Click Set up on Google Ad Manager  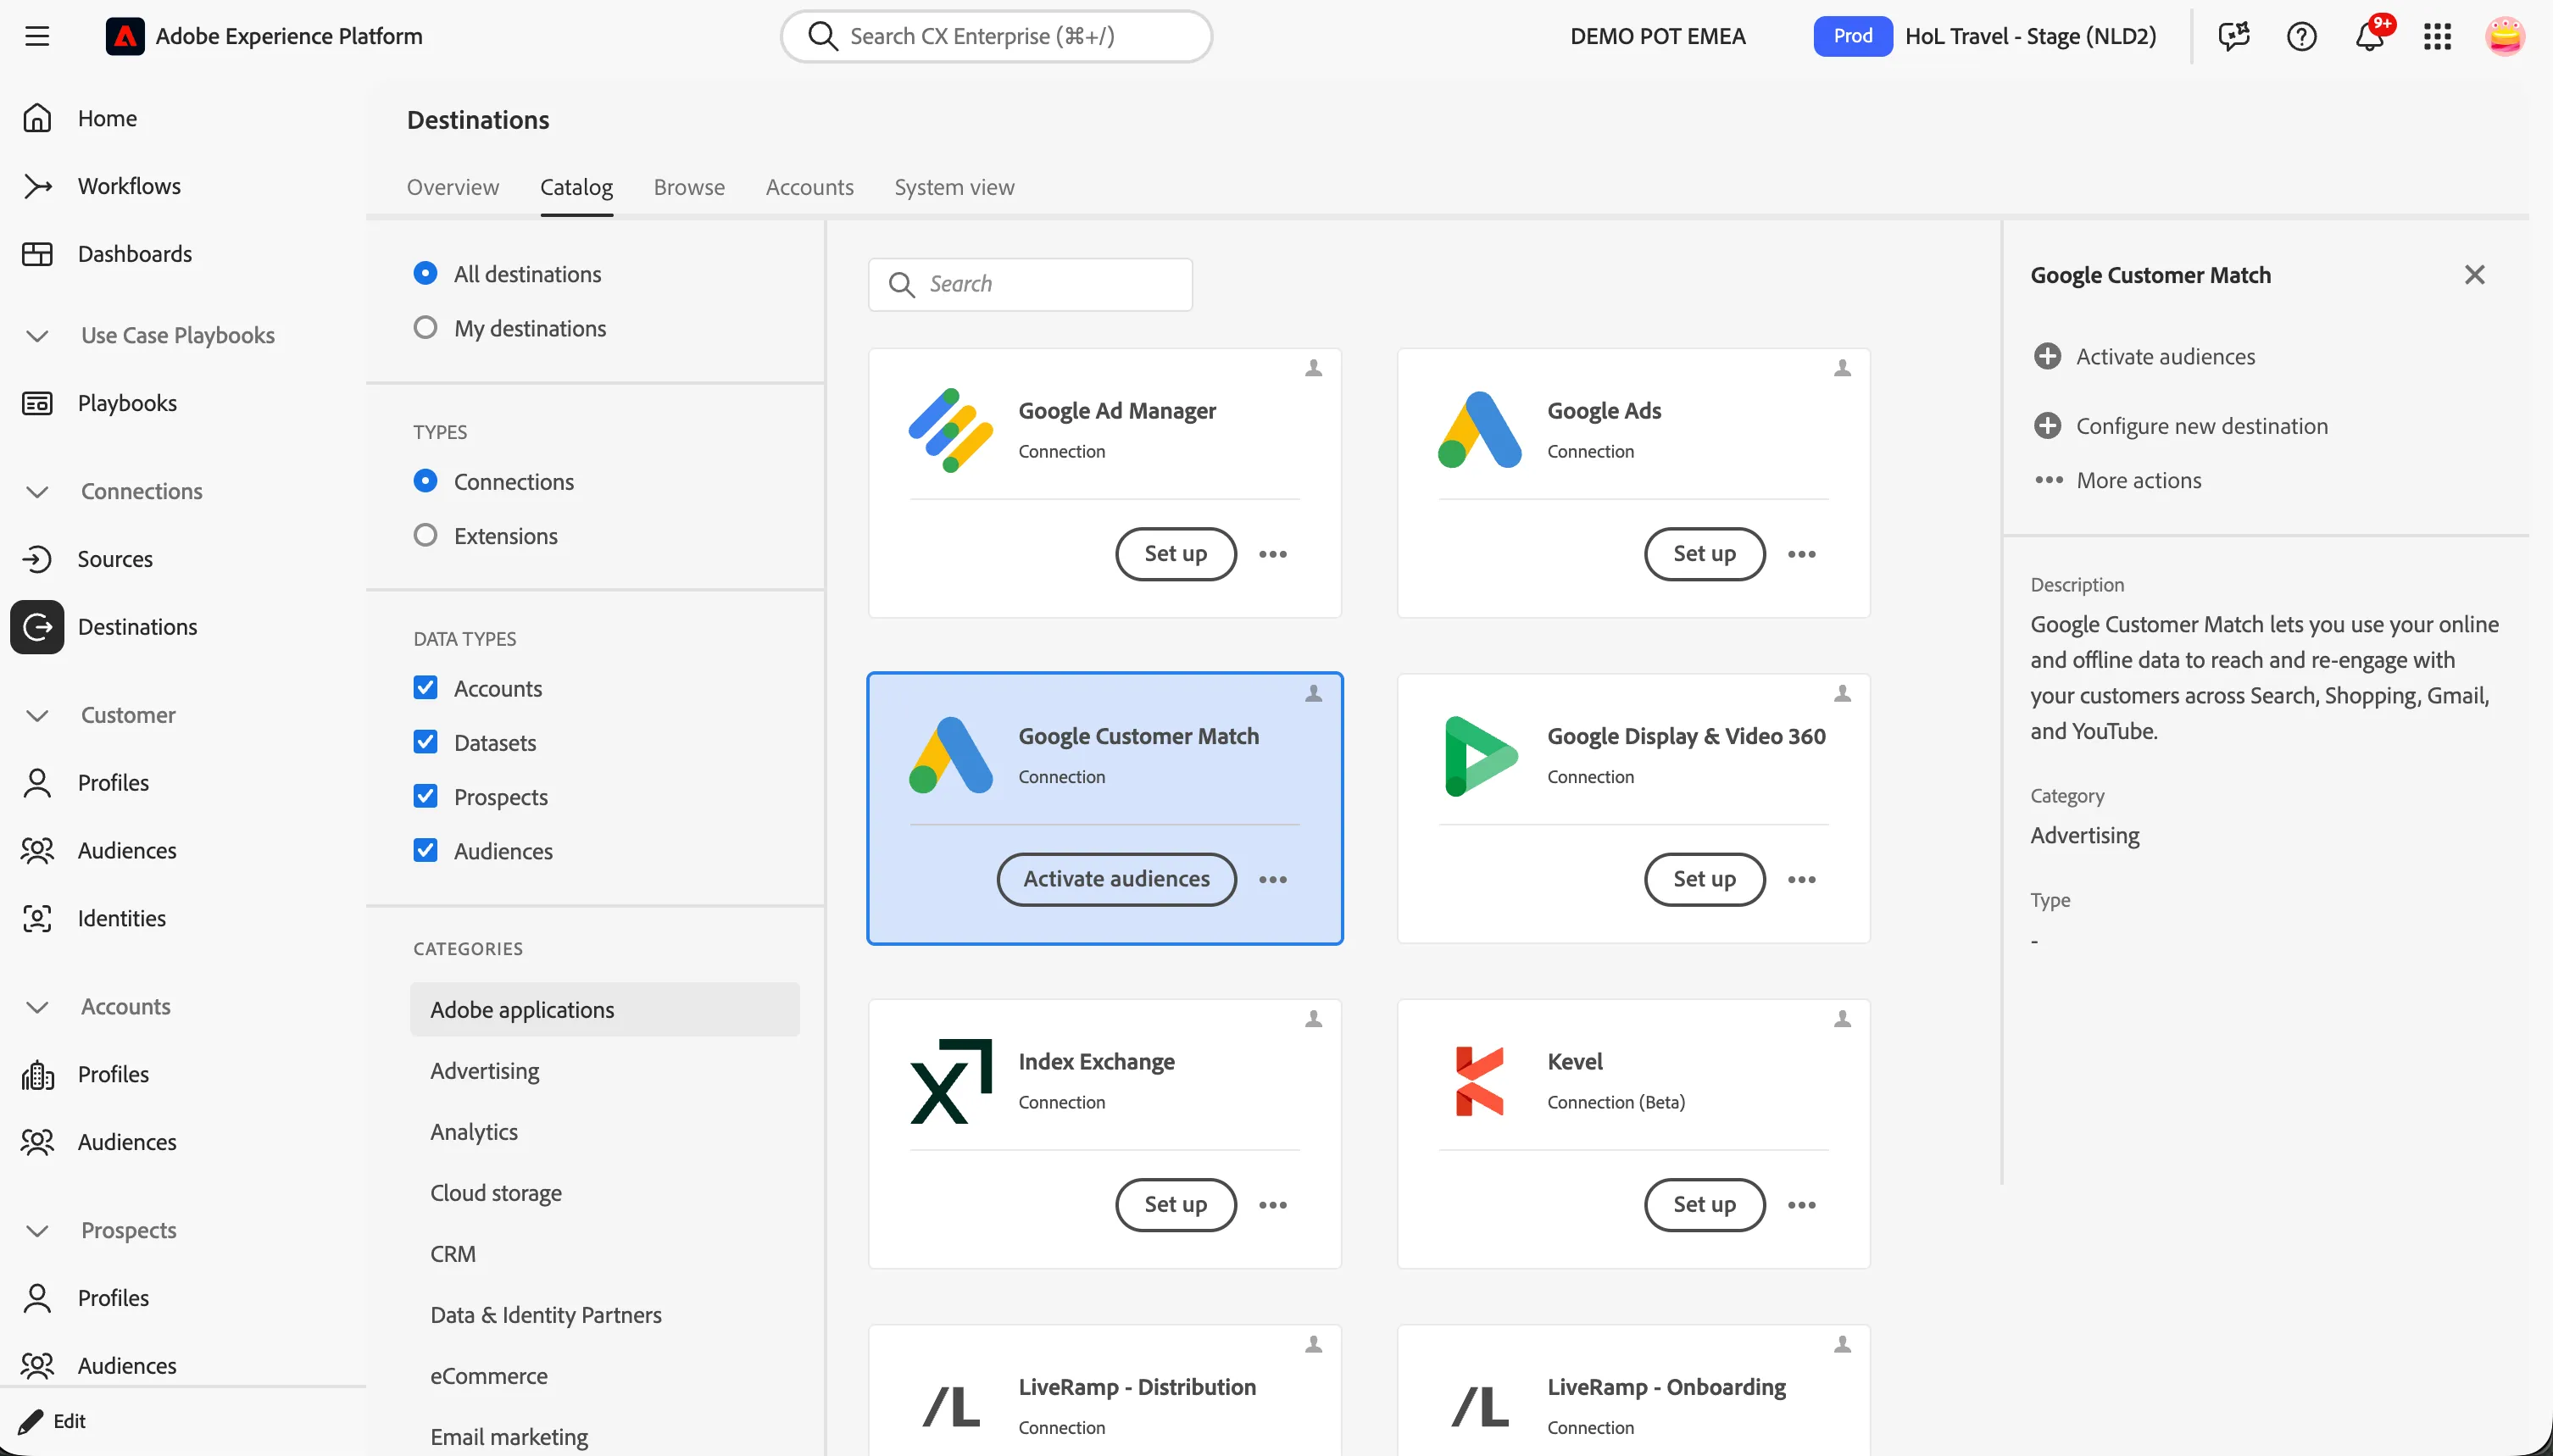coord(1175,554)
